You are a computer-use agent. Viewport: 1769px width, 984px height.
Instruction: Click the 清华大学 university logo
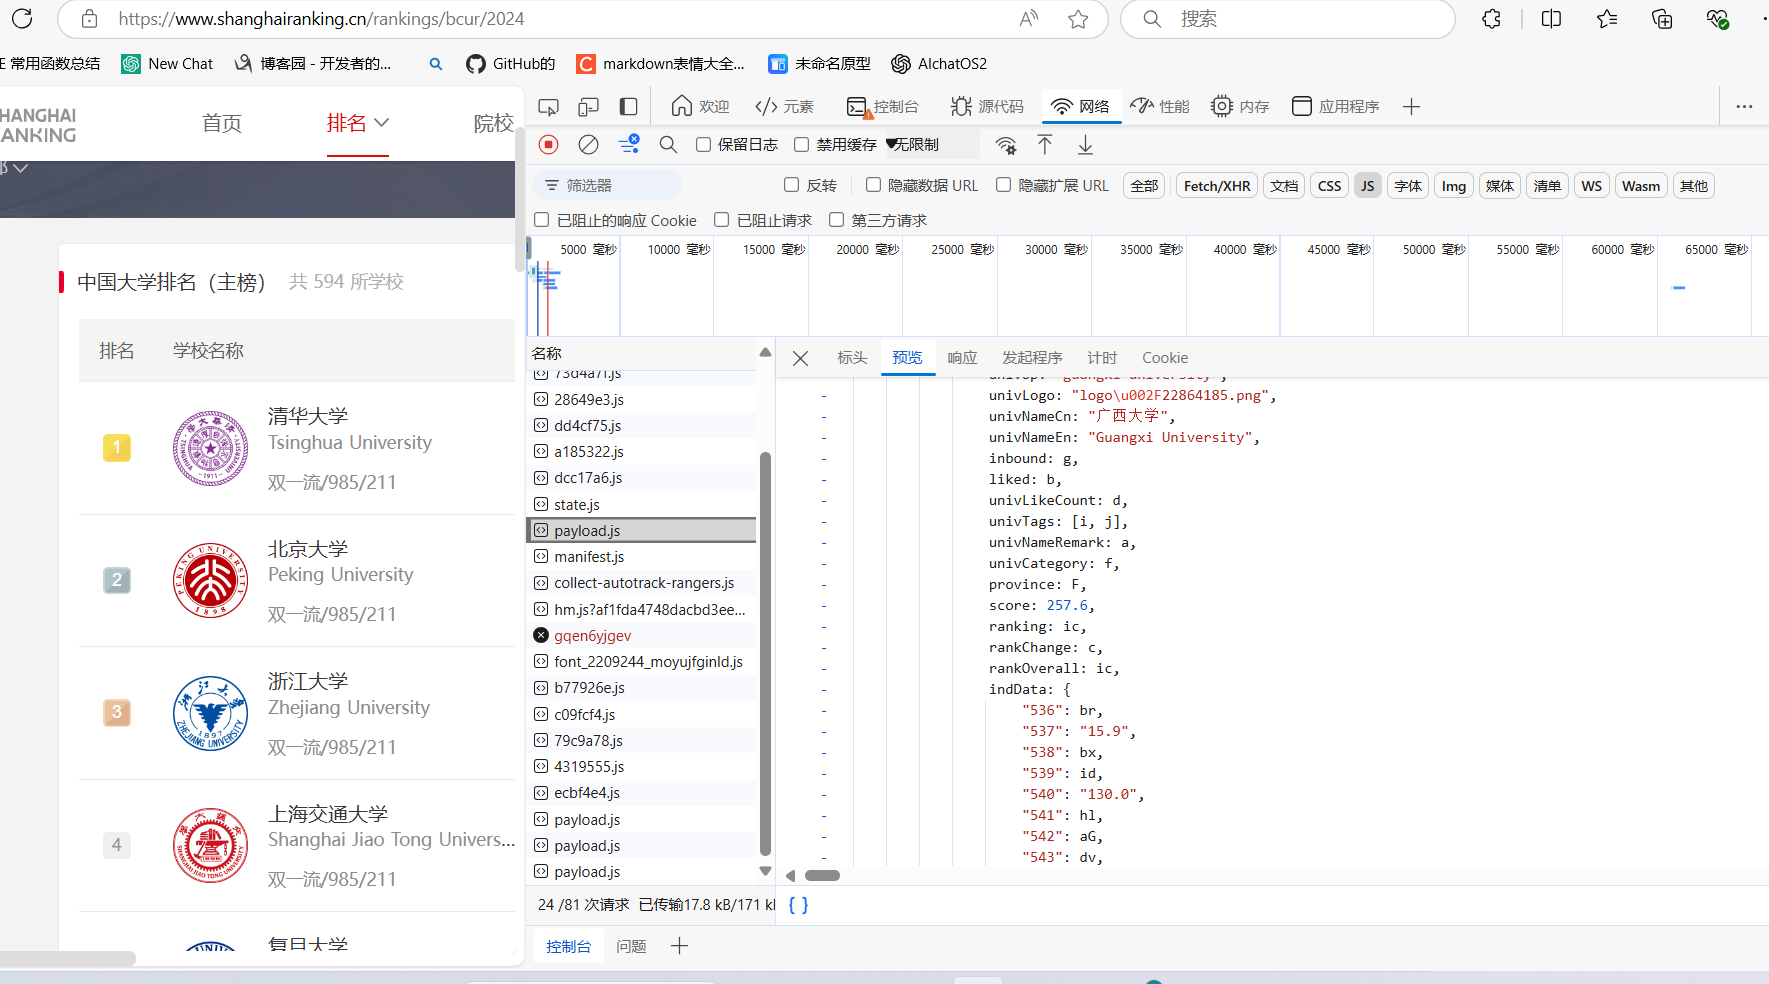point(210,448)
